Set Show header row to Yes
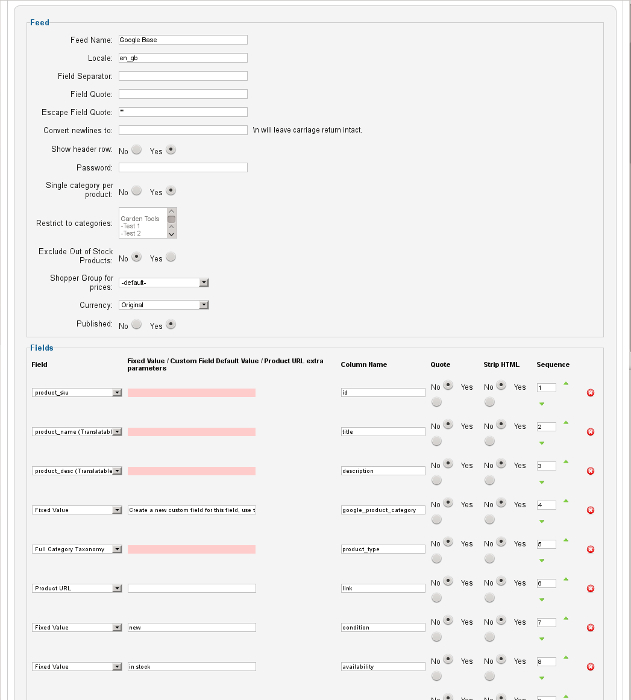Viewport: 631px width, 700px height. coord(171,150)
